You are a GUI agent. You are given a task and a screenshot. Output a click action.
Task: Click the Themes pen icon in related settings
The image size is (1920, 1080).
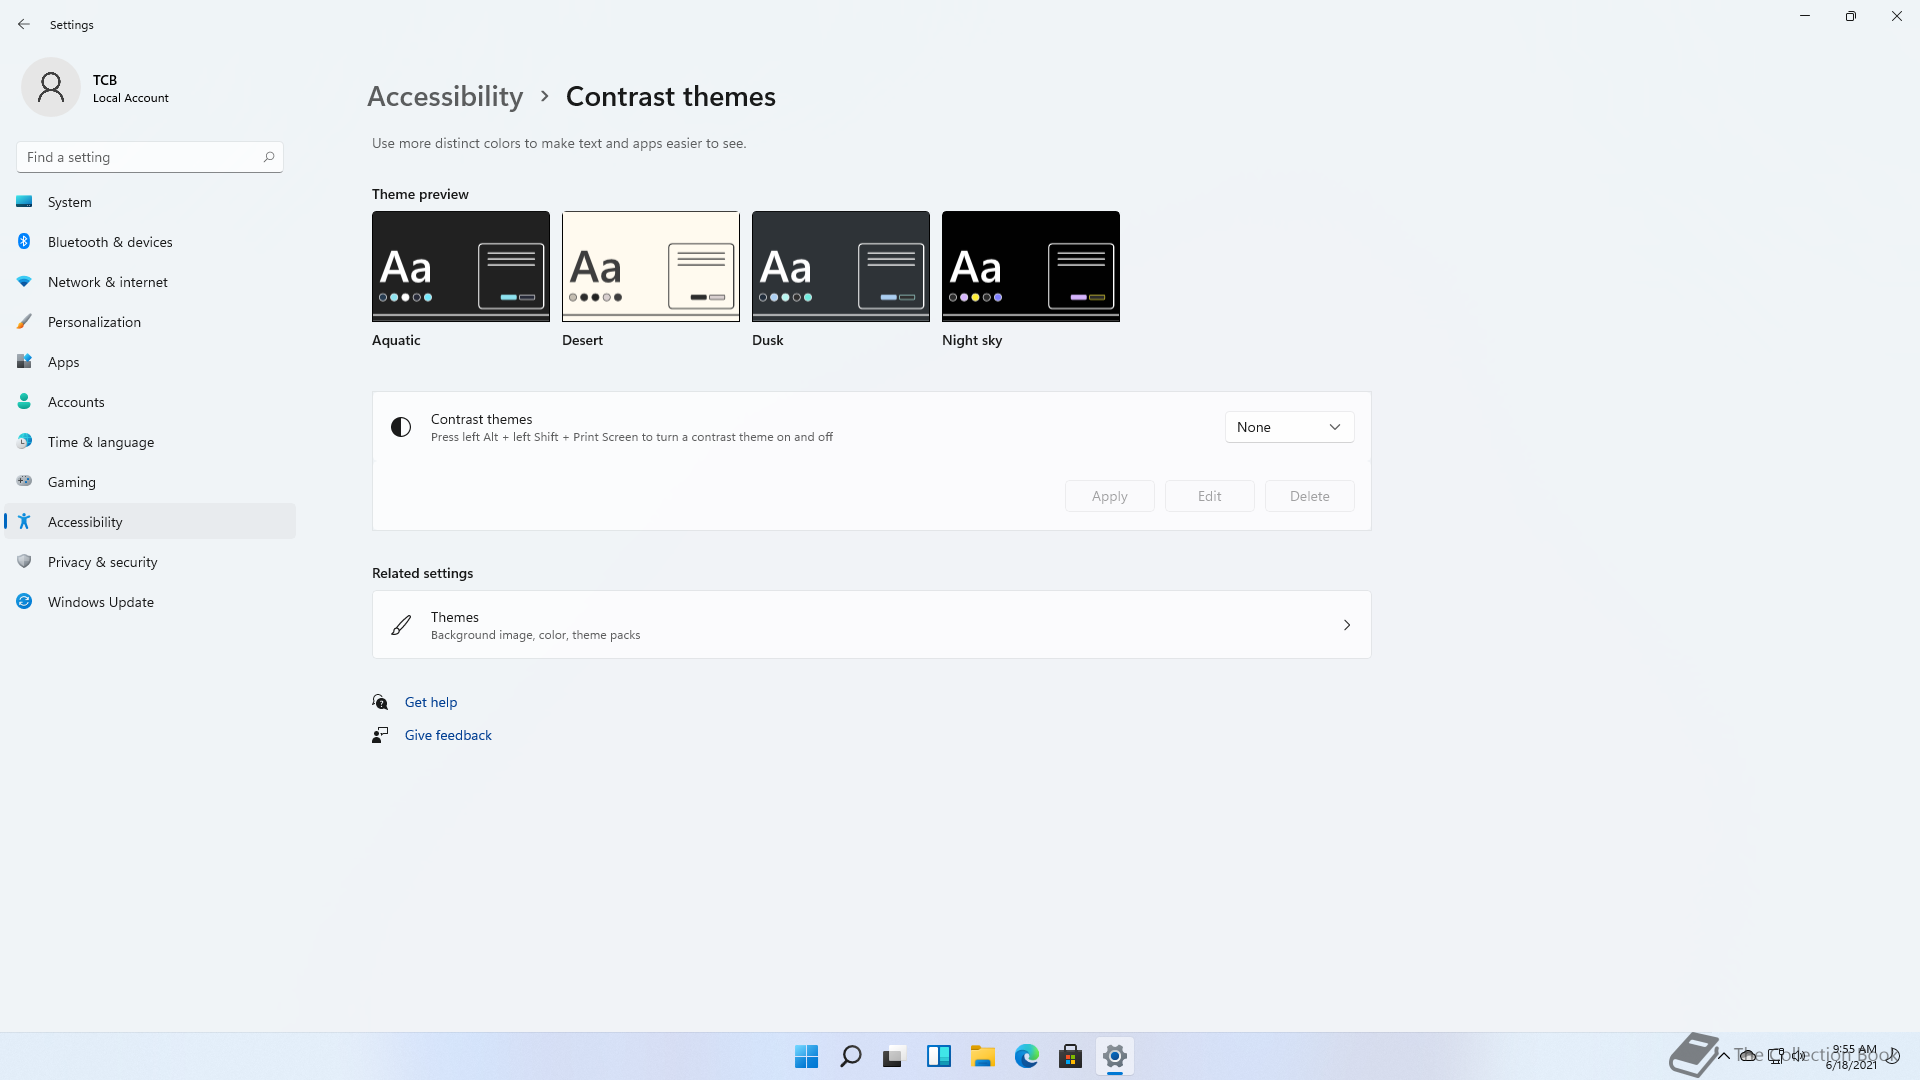[x=401, y=625]
